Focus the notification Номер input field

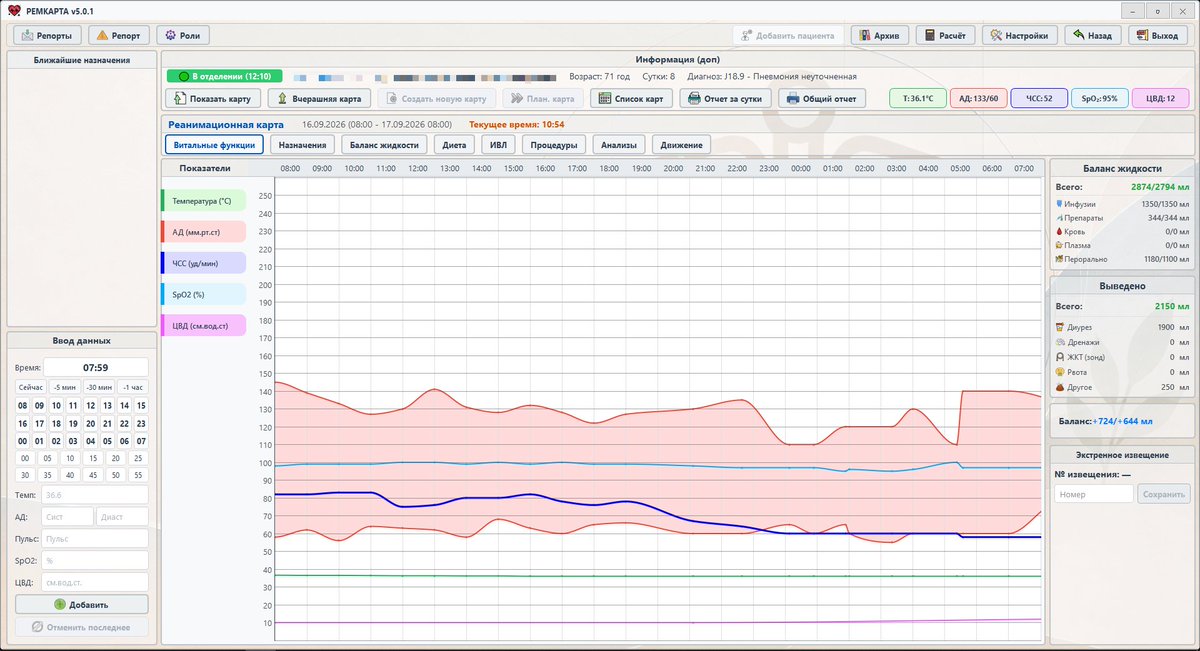click(x=1094, y=494)
